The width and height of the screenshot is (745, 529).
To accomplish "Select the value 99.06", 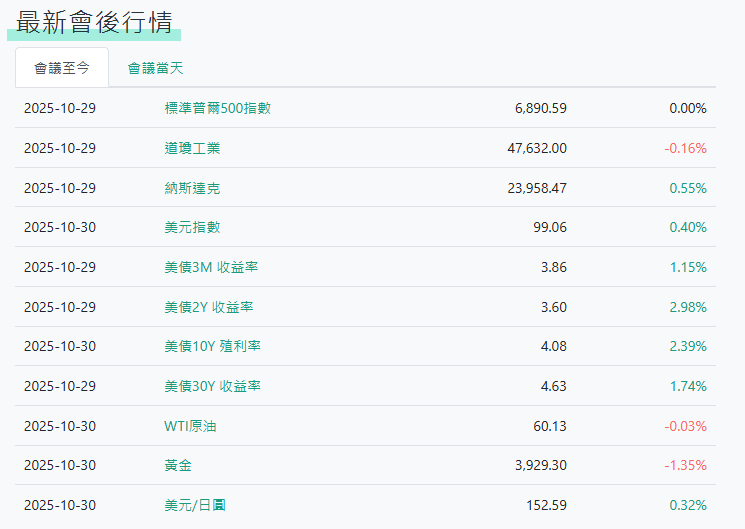I will pyautogui.click(x=550, y=227).
